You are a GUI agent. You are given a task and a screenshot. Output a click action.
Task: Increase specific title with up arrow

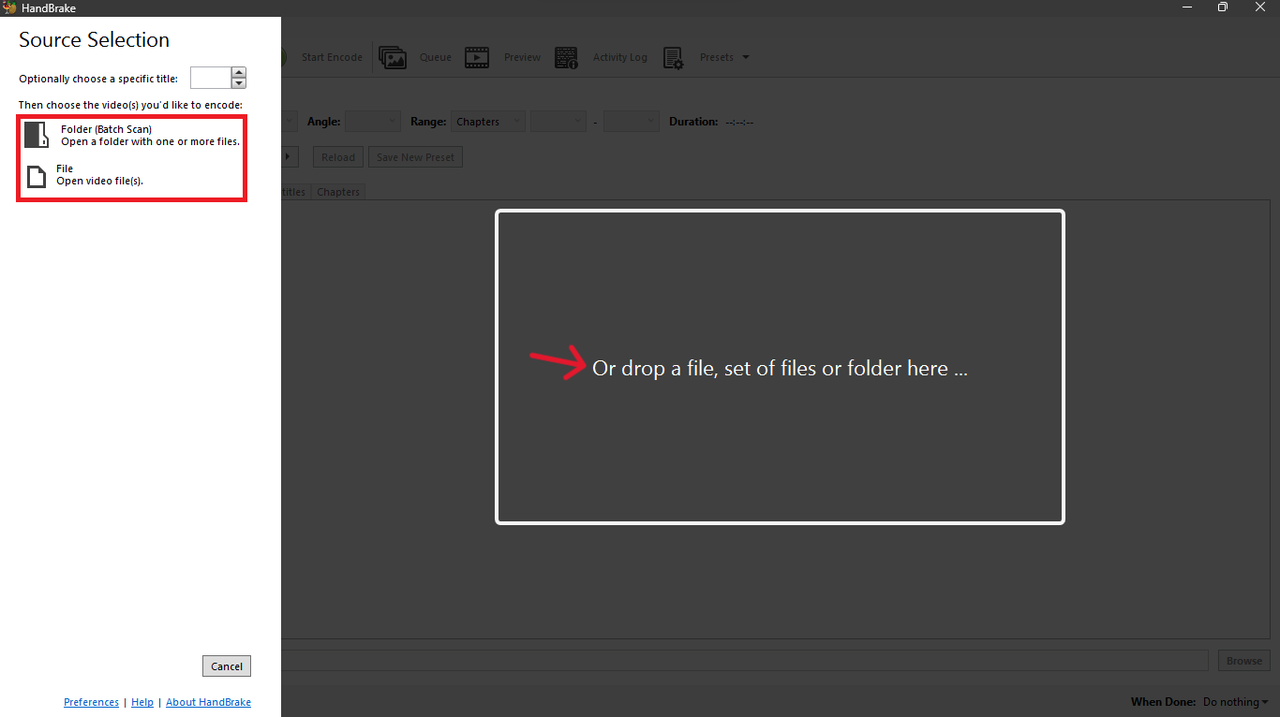(239, 73)
